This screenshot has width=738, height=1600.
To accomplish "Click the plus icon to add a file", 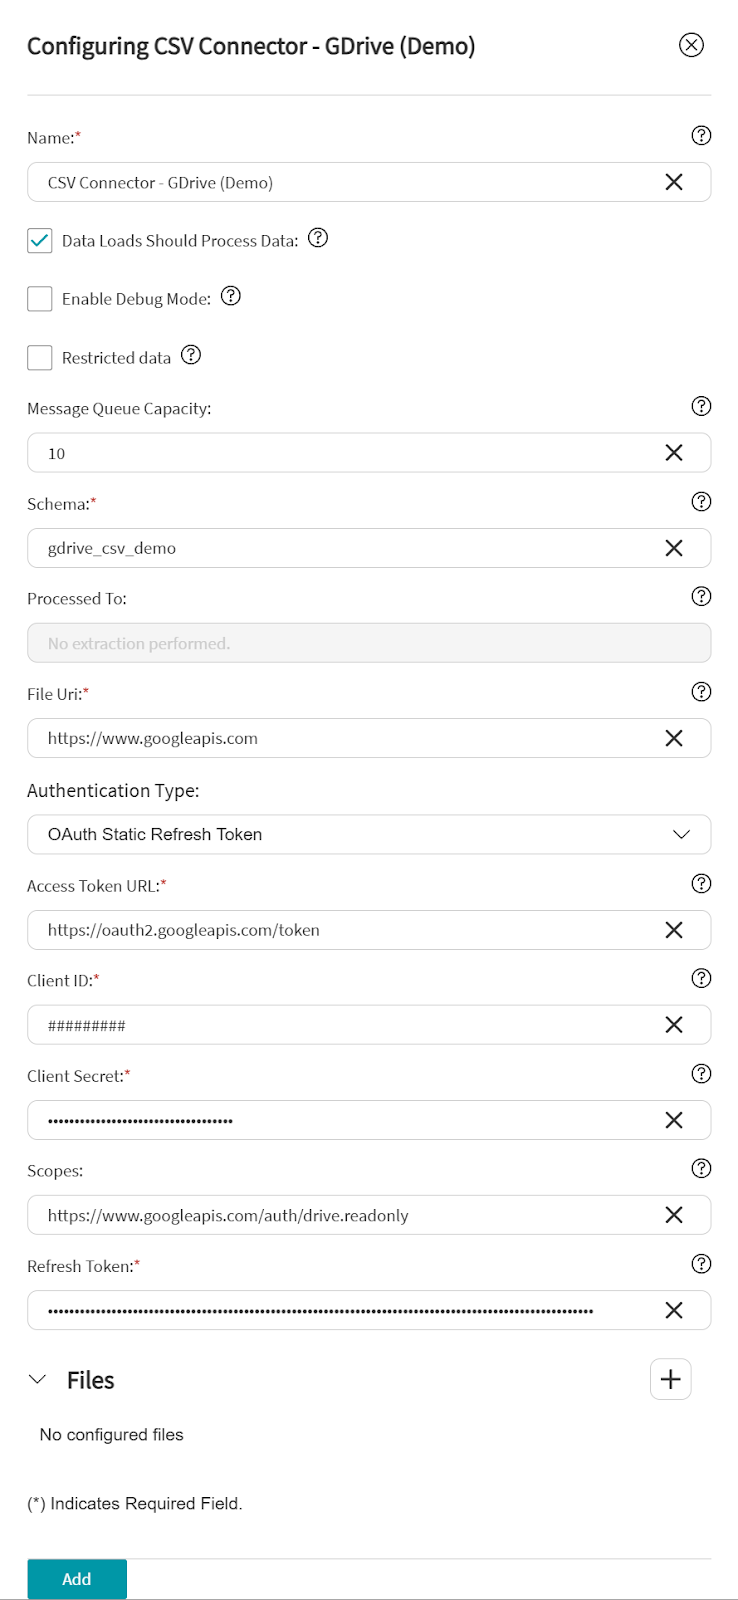I will (x=670, y=1379).
